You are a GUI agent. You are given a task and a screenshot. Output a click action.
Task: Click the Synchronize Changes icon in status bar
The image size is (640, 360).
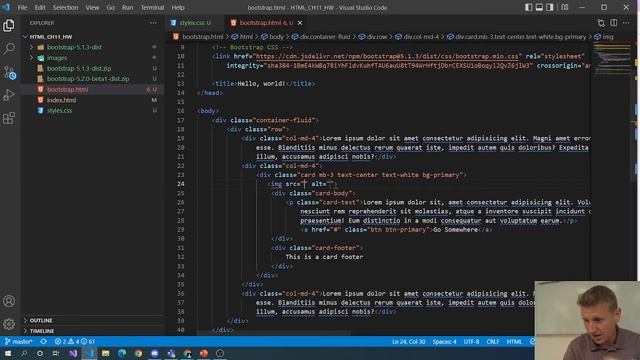point(43,342)
